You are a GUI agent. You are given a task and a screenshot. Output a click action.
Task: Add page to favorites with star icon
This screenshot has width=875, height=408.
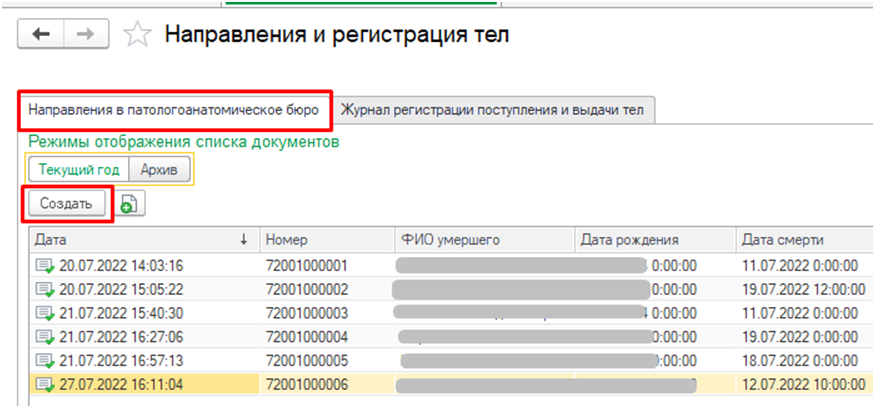pos(136,35)
